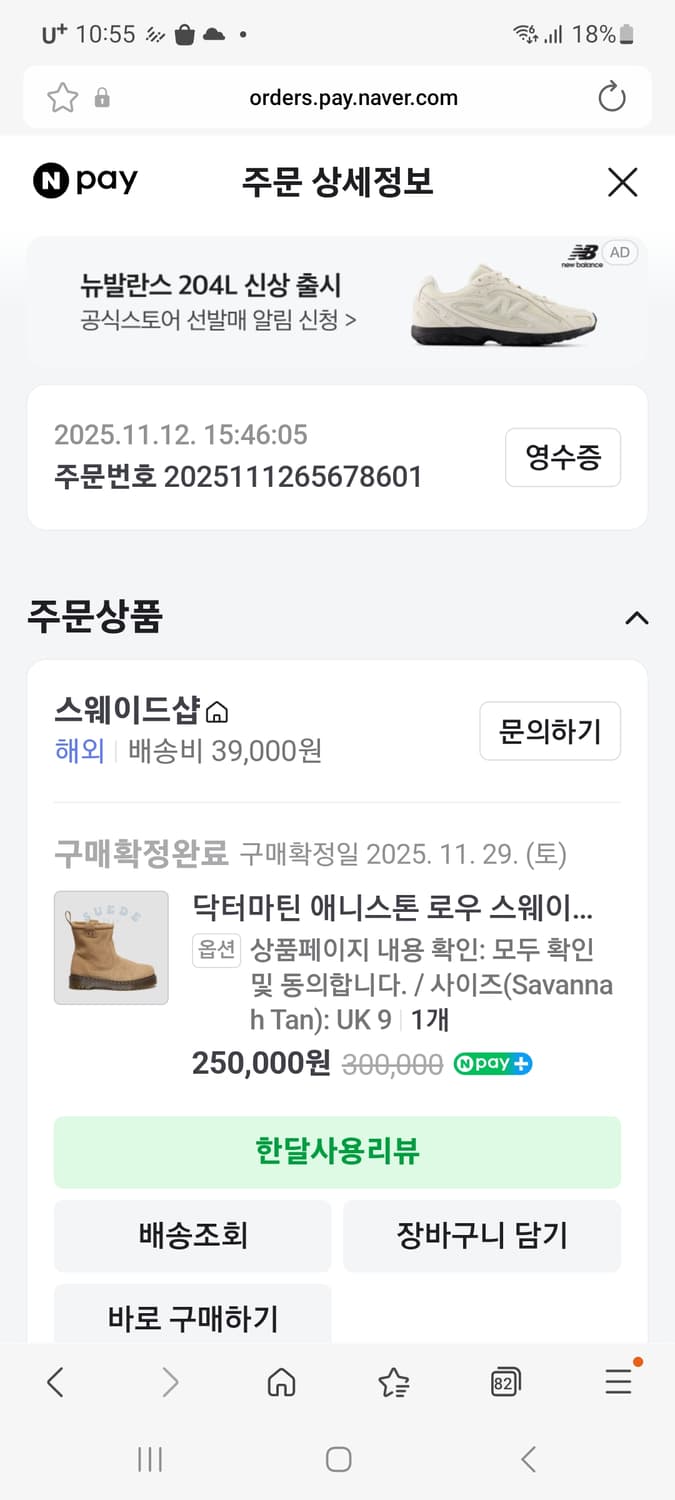
Task: Tap the 한달사용리뷰 review button
Action: pos(337,1152)
